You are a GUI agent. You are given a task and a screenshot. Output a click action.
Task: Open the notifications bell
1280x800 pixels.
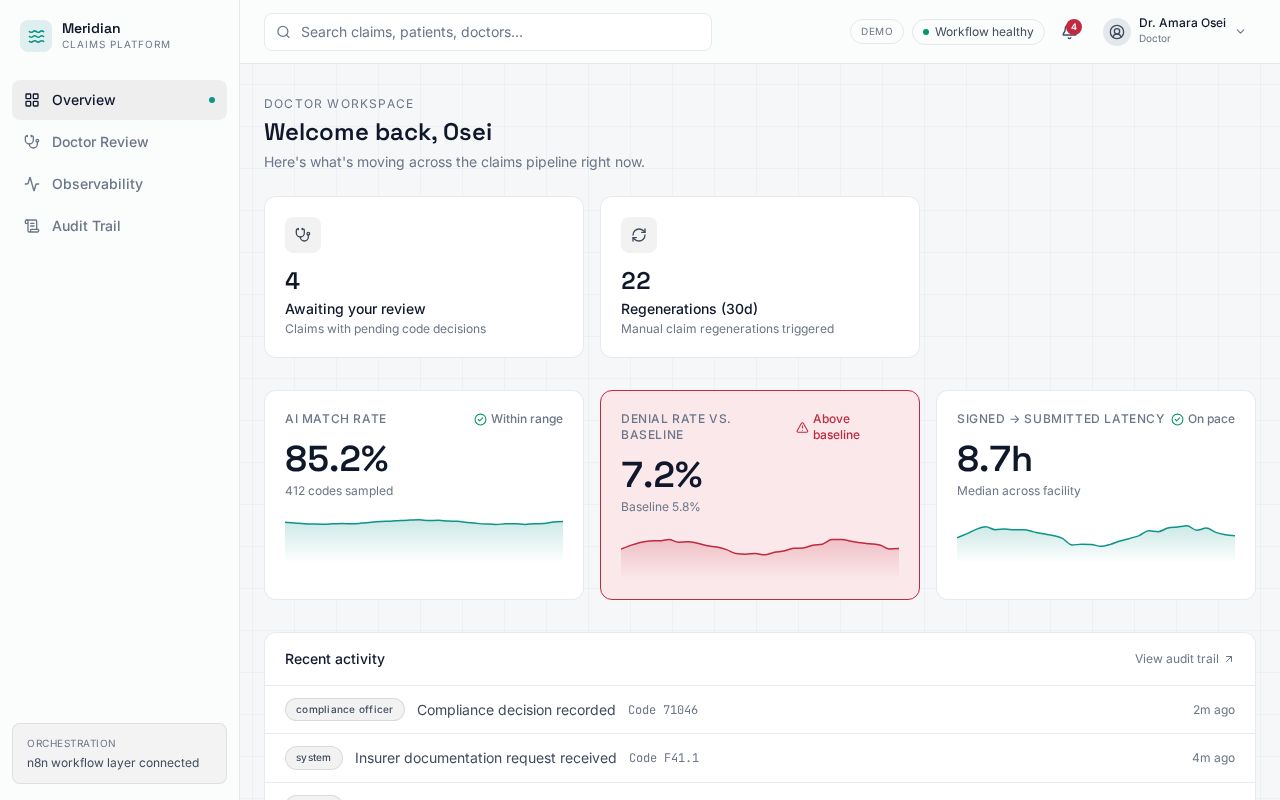(1069, 32)
